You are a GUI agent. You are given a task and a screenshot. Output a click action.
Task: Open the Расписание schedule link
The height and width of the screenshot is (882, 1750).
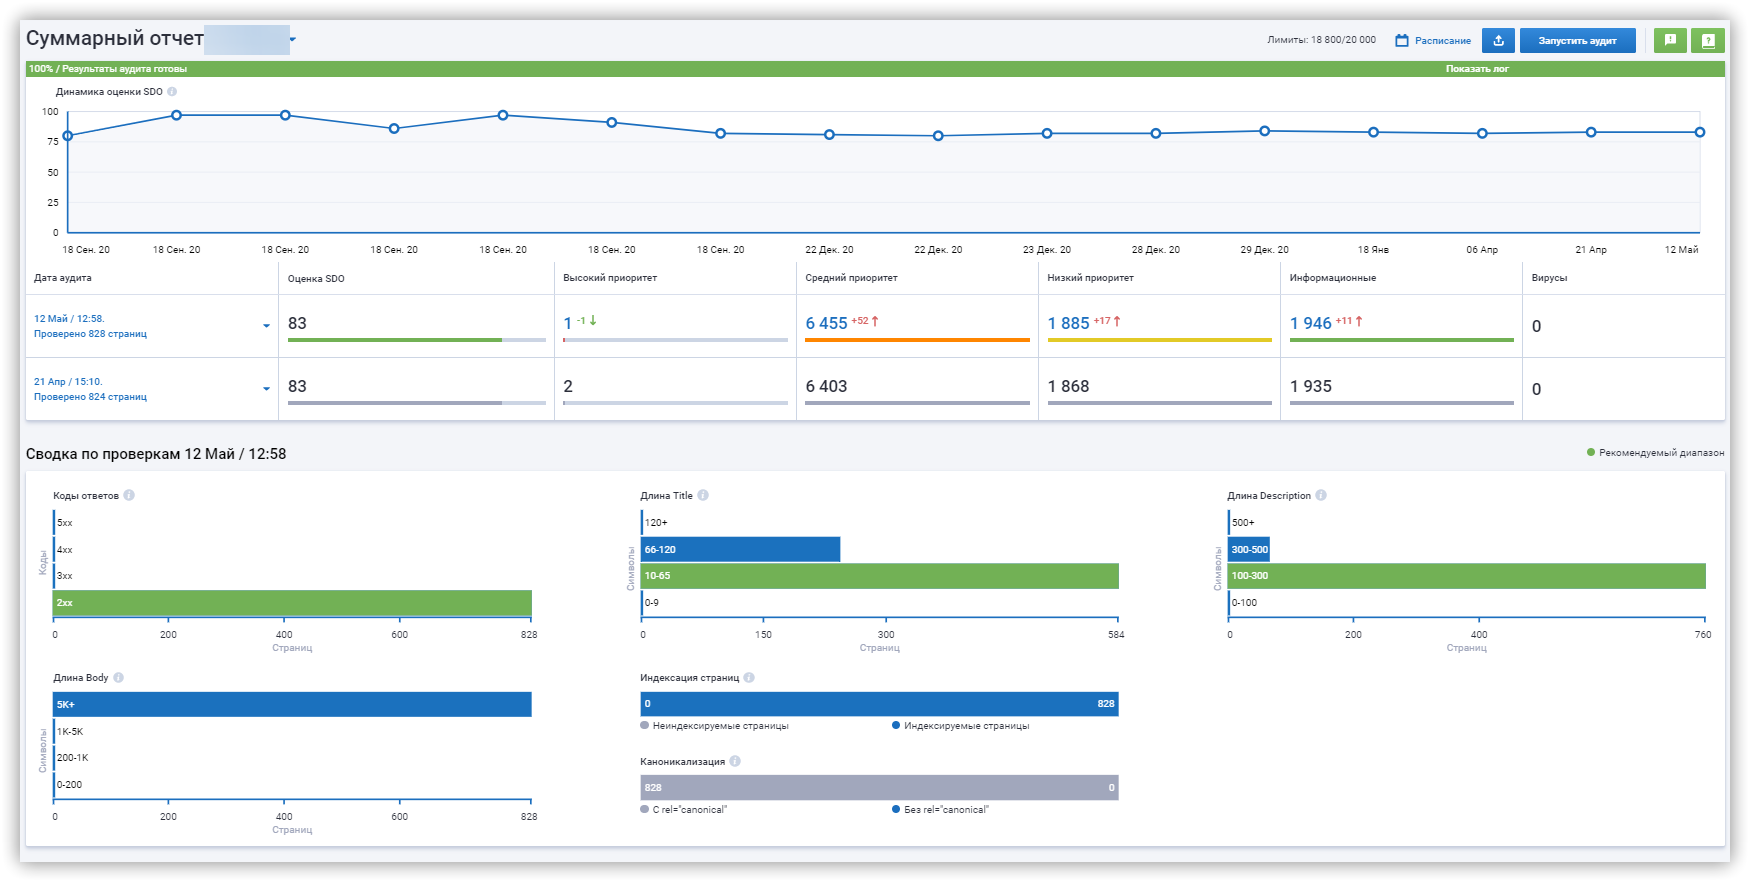point(1433,41)
